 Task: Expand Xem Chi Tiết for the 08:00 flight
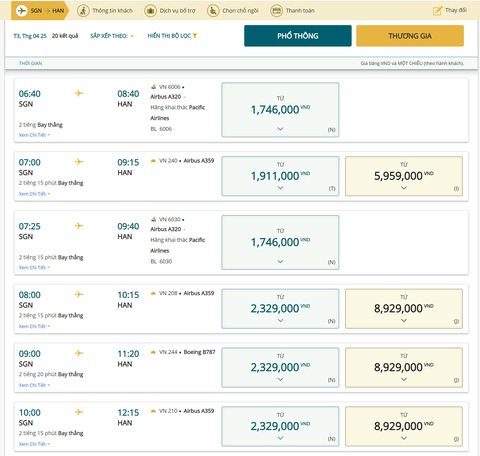(x=34, y=326)
